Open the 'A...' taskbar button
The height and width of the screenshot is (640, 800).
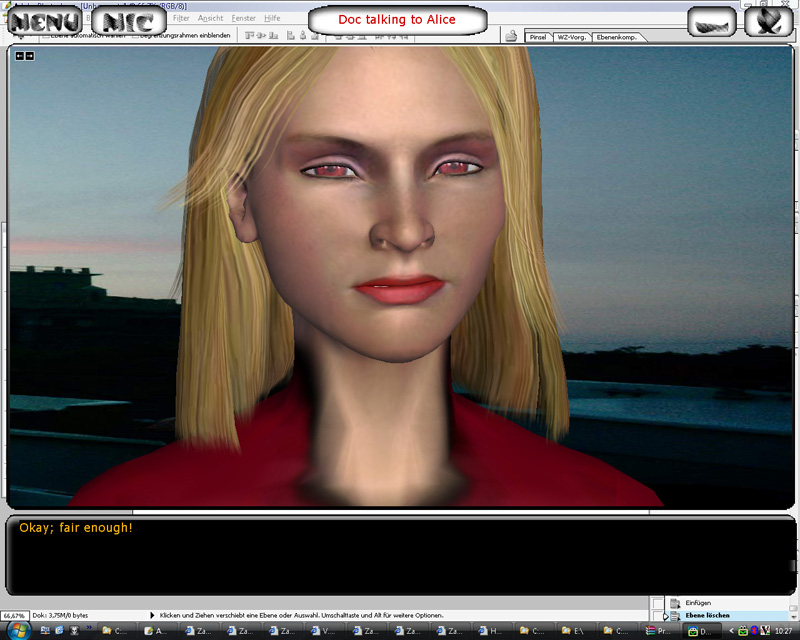point(160,631)
